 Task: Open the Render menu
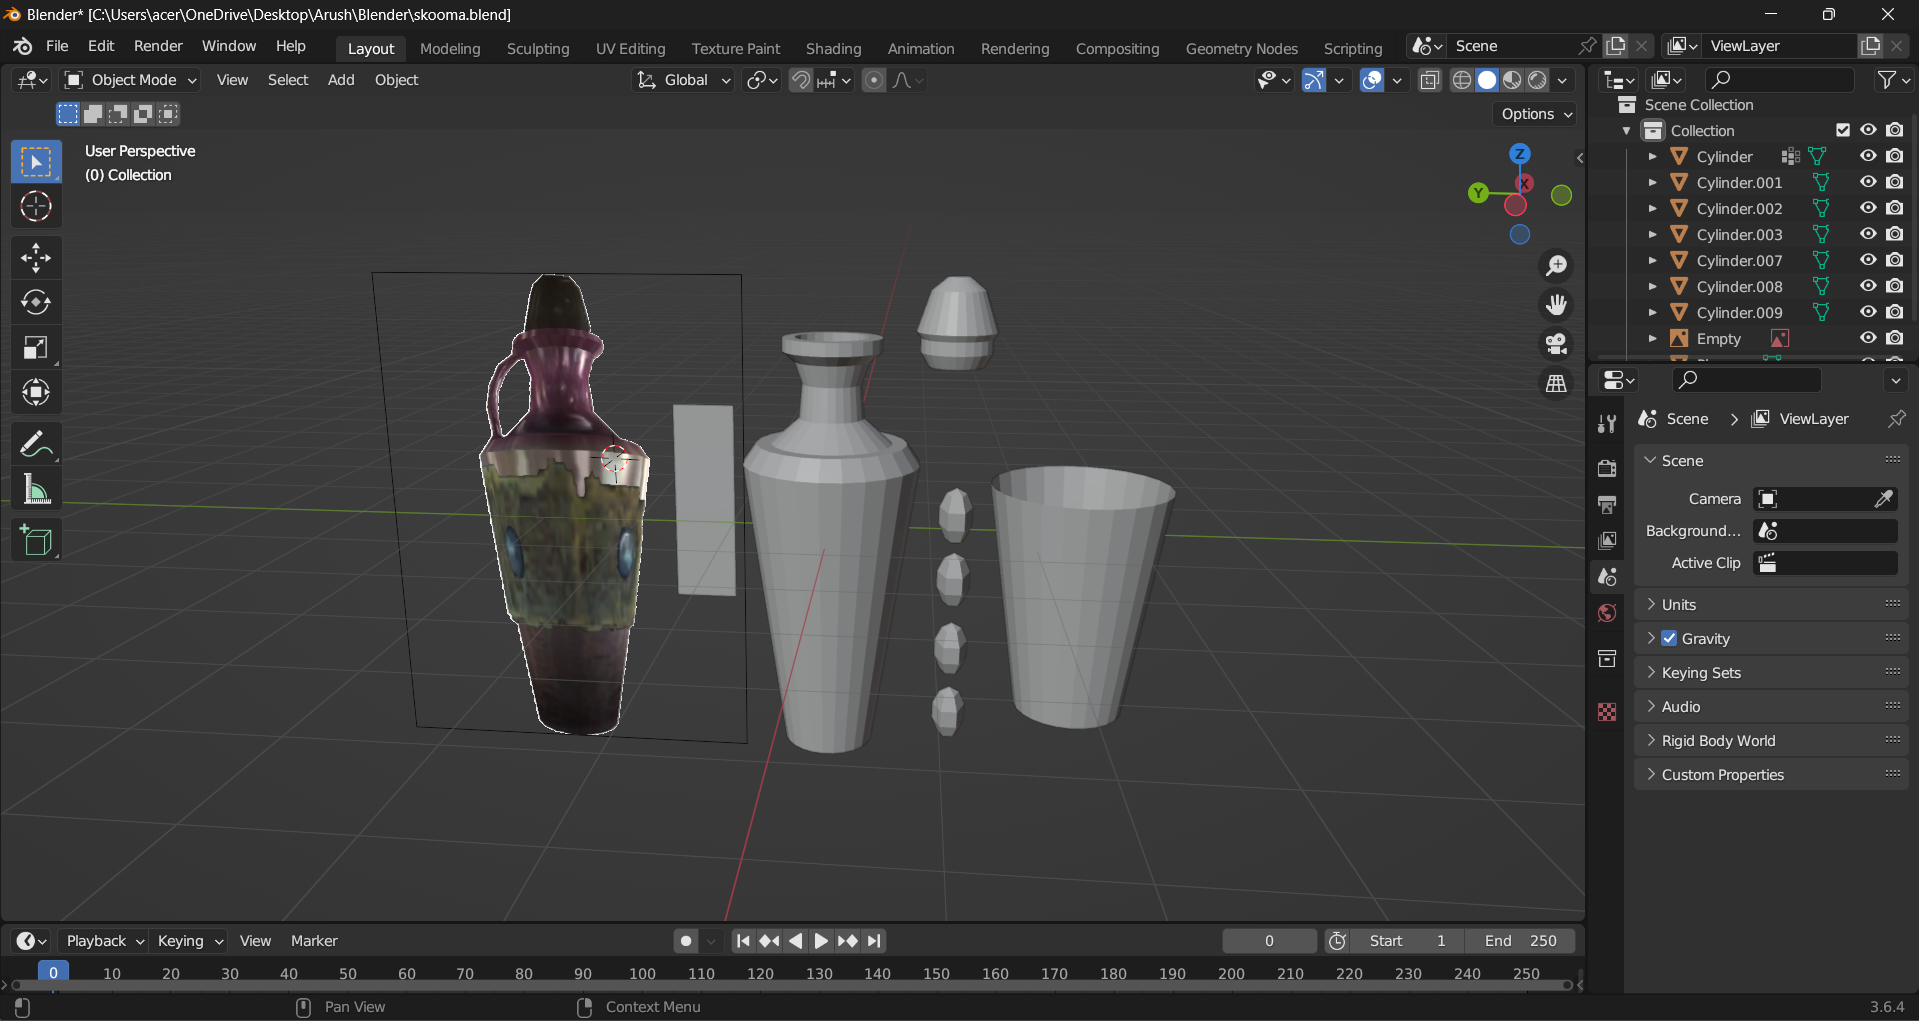[158, 46]
